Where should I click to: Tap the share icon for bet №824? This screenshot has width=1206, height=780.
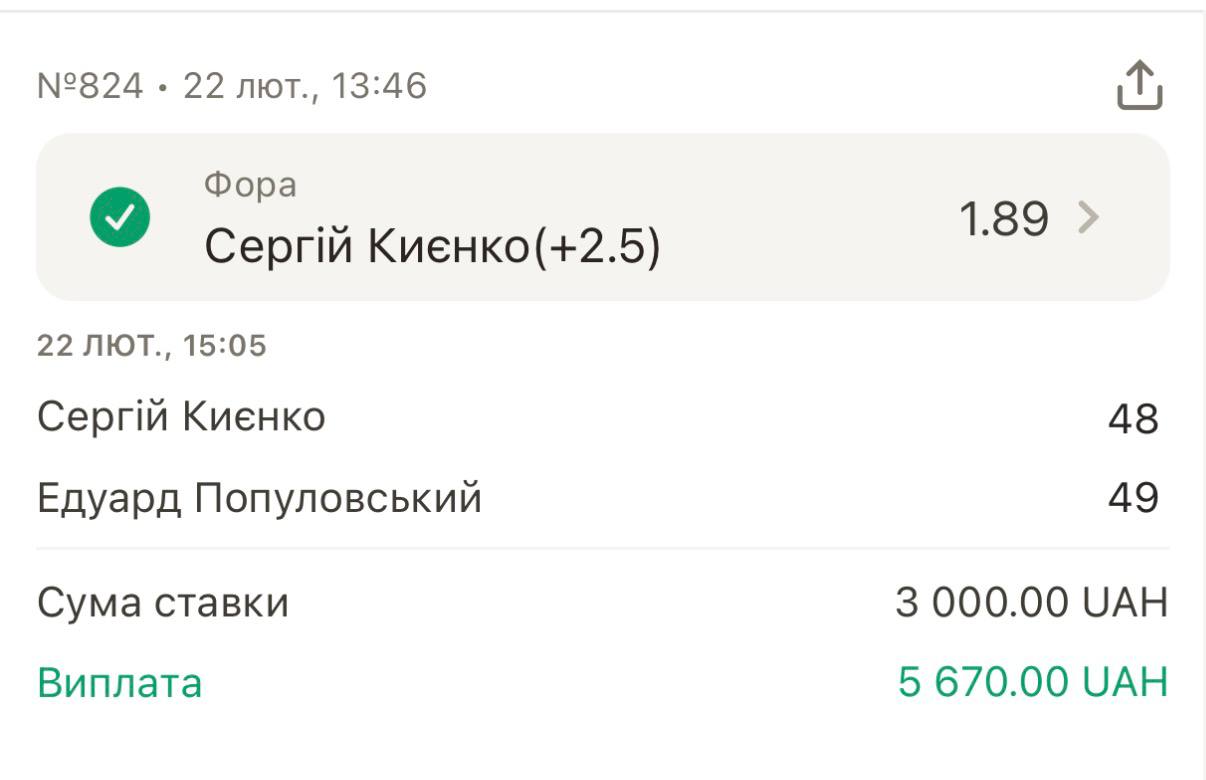pos(1139,85)
